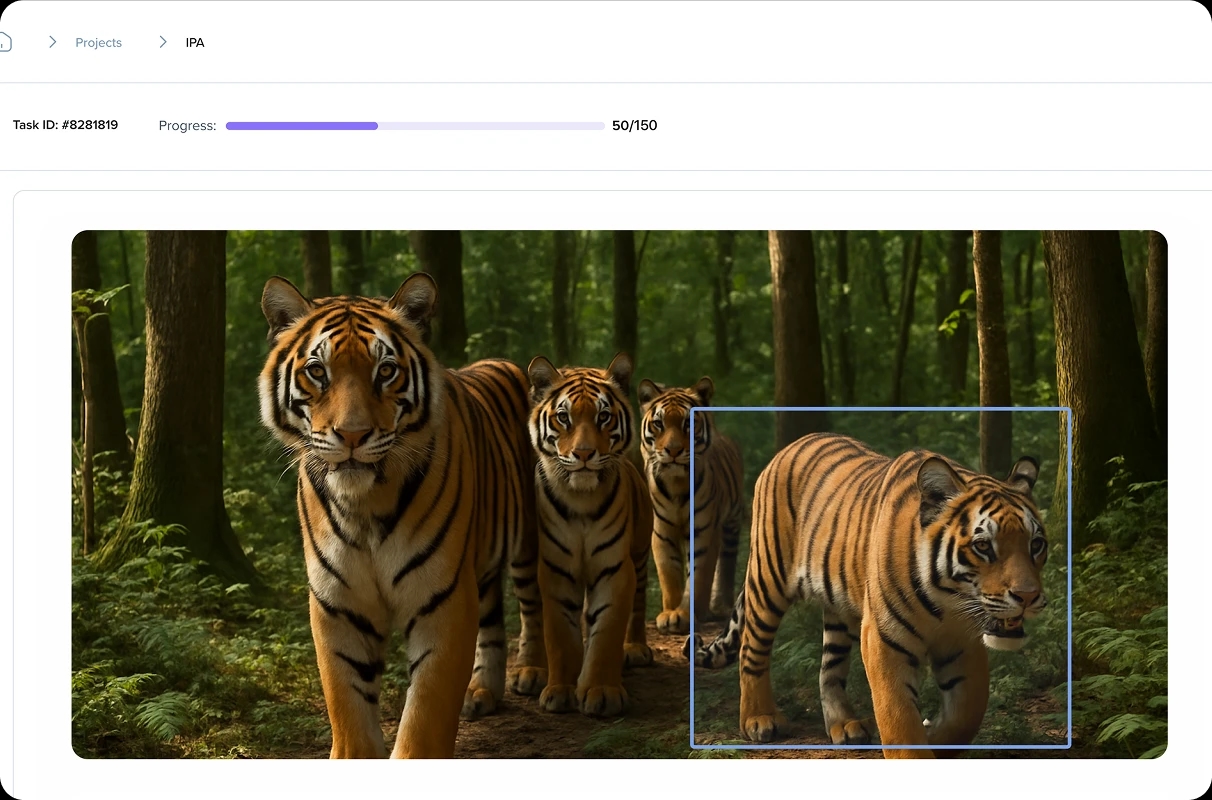
Task: Click the purple filled part of progress bar
Action: 301,126
